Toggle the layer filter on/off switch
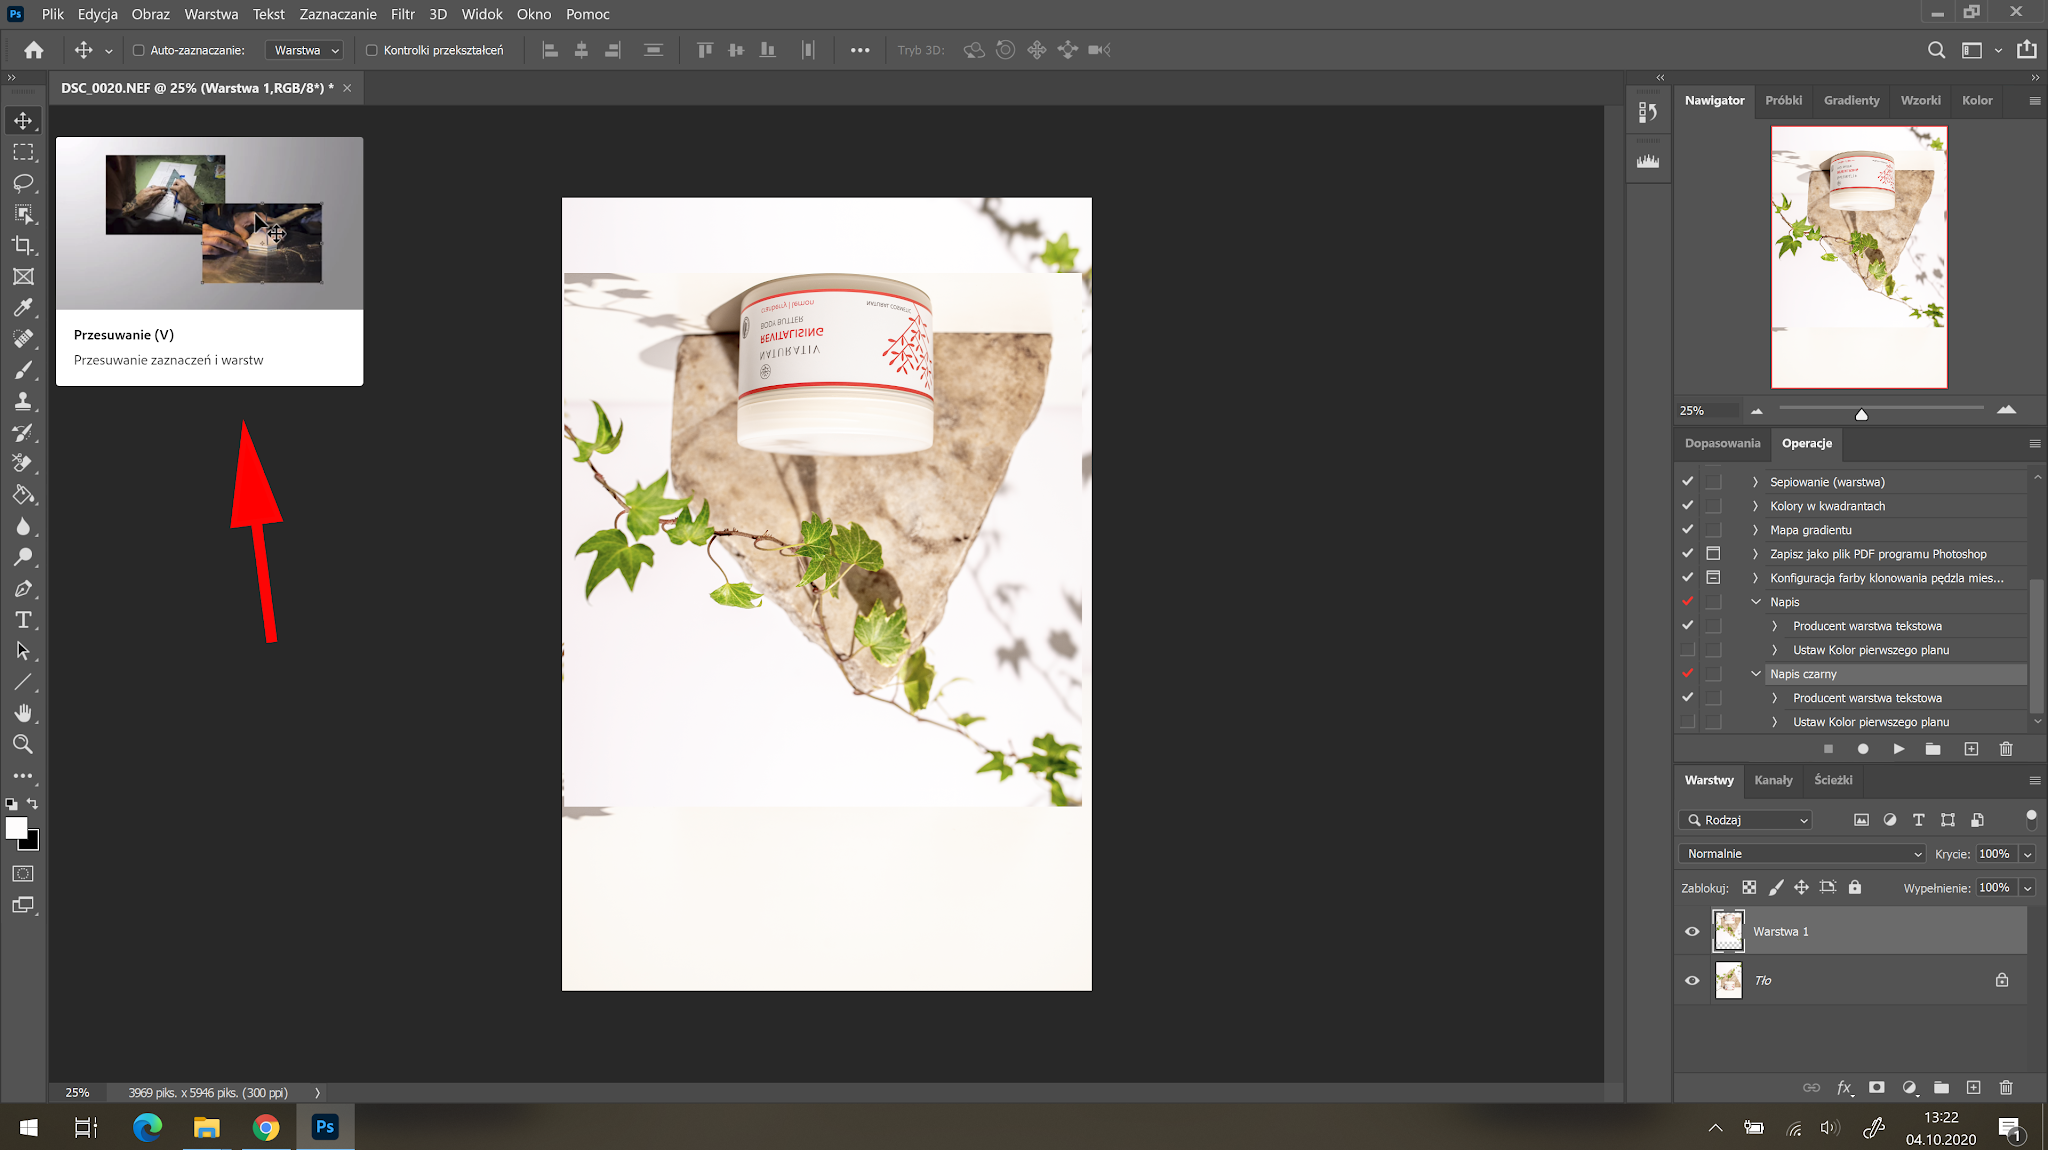 2031,819
